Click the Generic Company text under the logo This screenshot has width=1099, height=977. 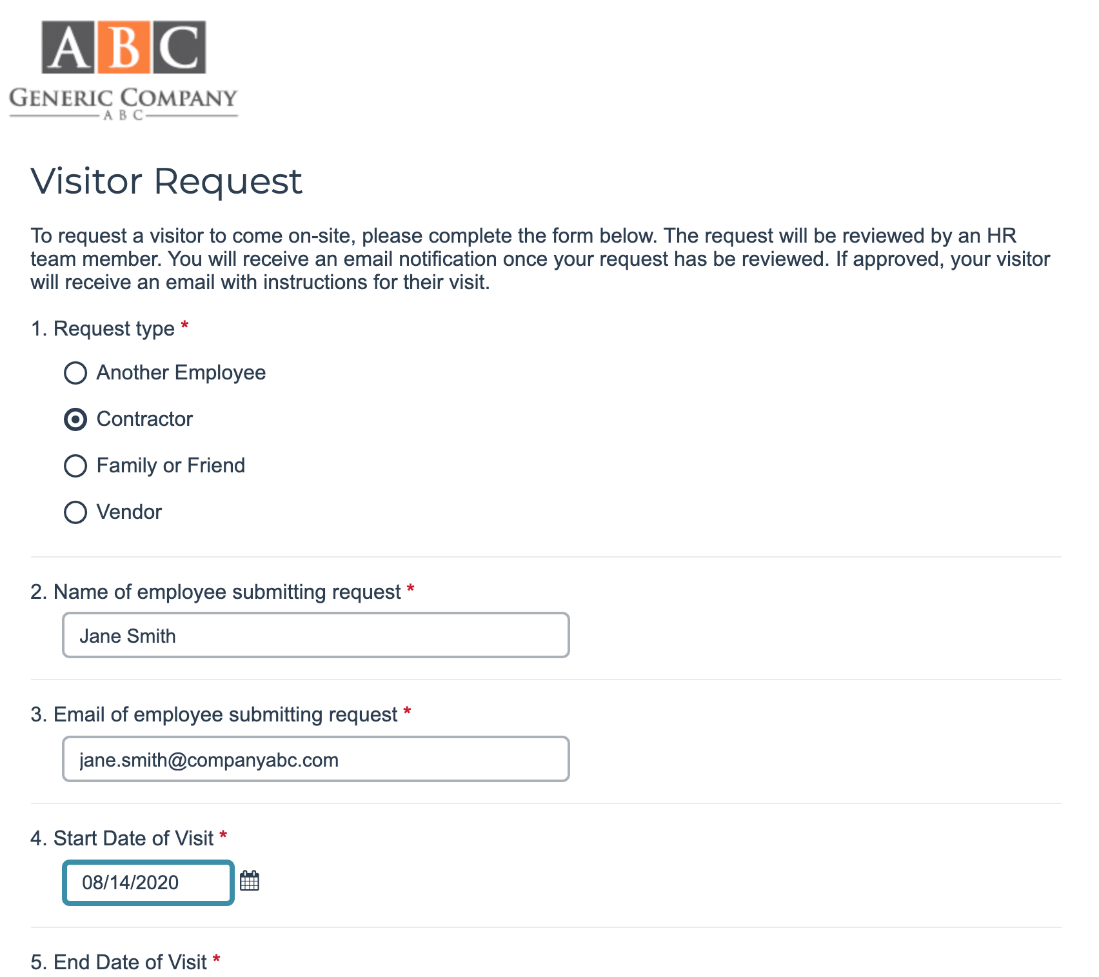click(123, 98)
